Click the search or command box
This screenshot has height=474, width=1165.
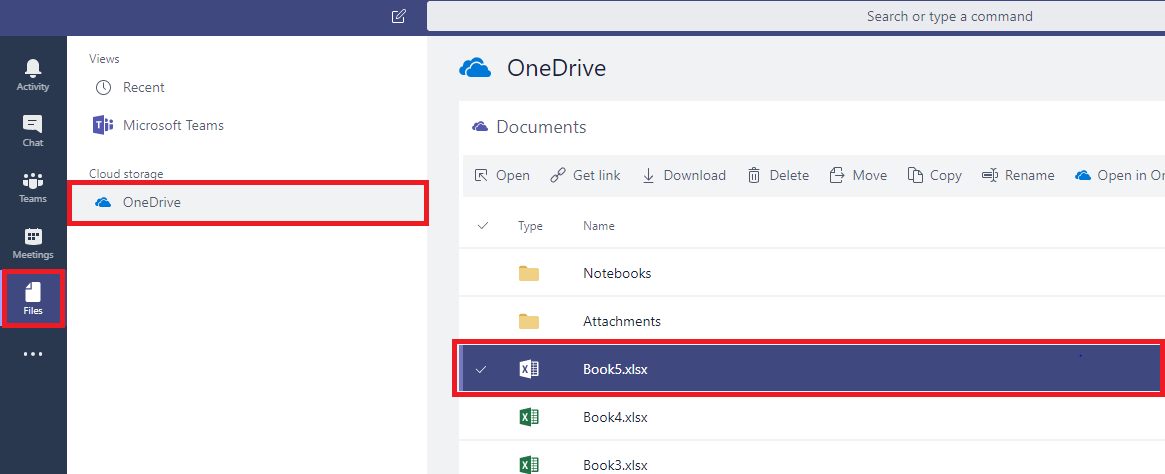coord(796,16)
